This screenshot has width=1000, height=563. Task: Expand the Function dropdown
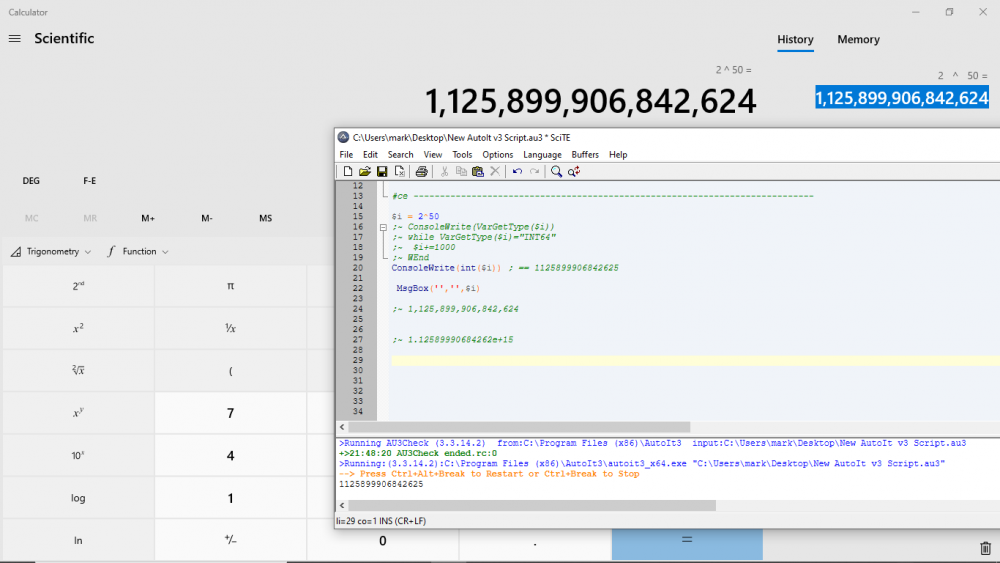[138, 252]
